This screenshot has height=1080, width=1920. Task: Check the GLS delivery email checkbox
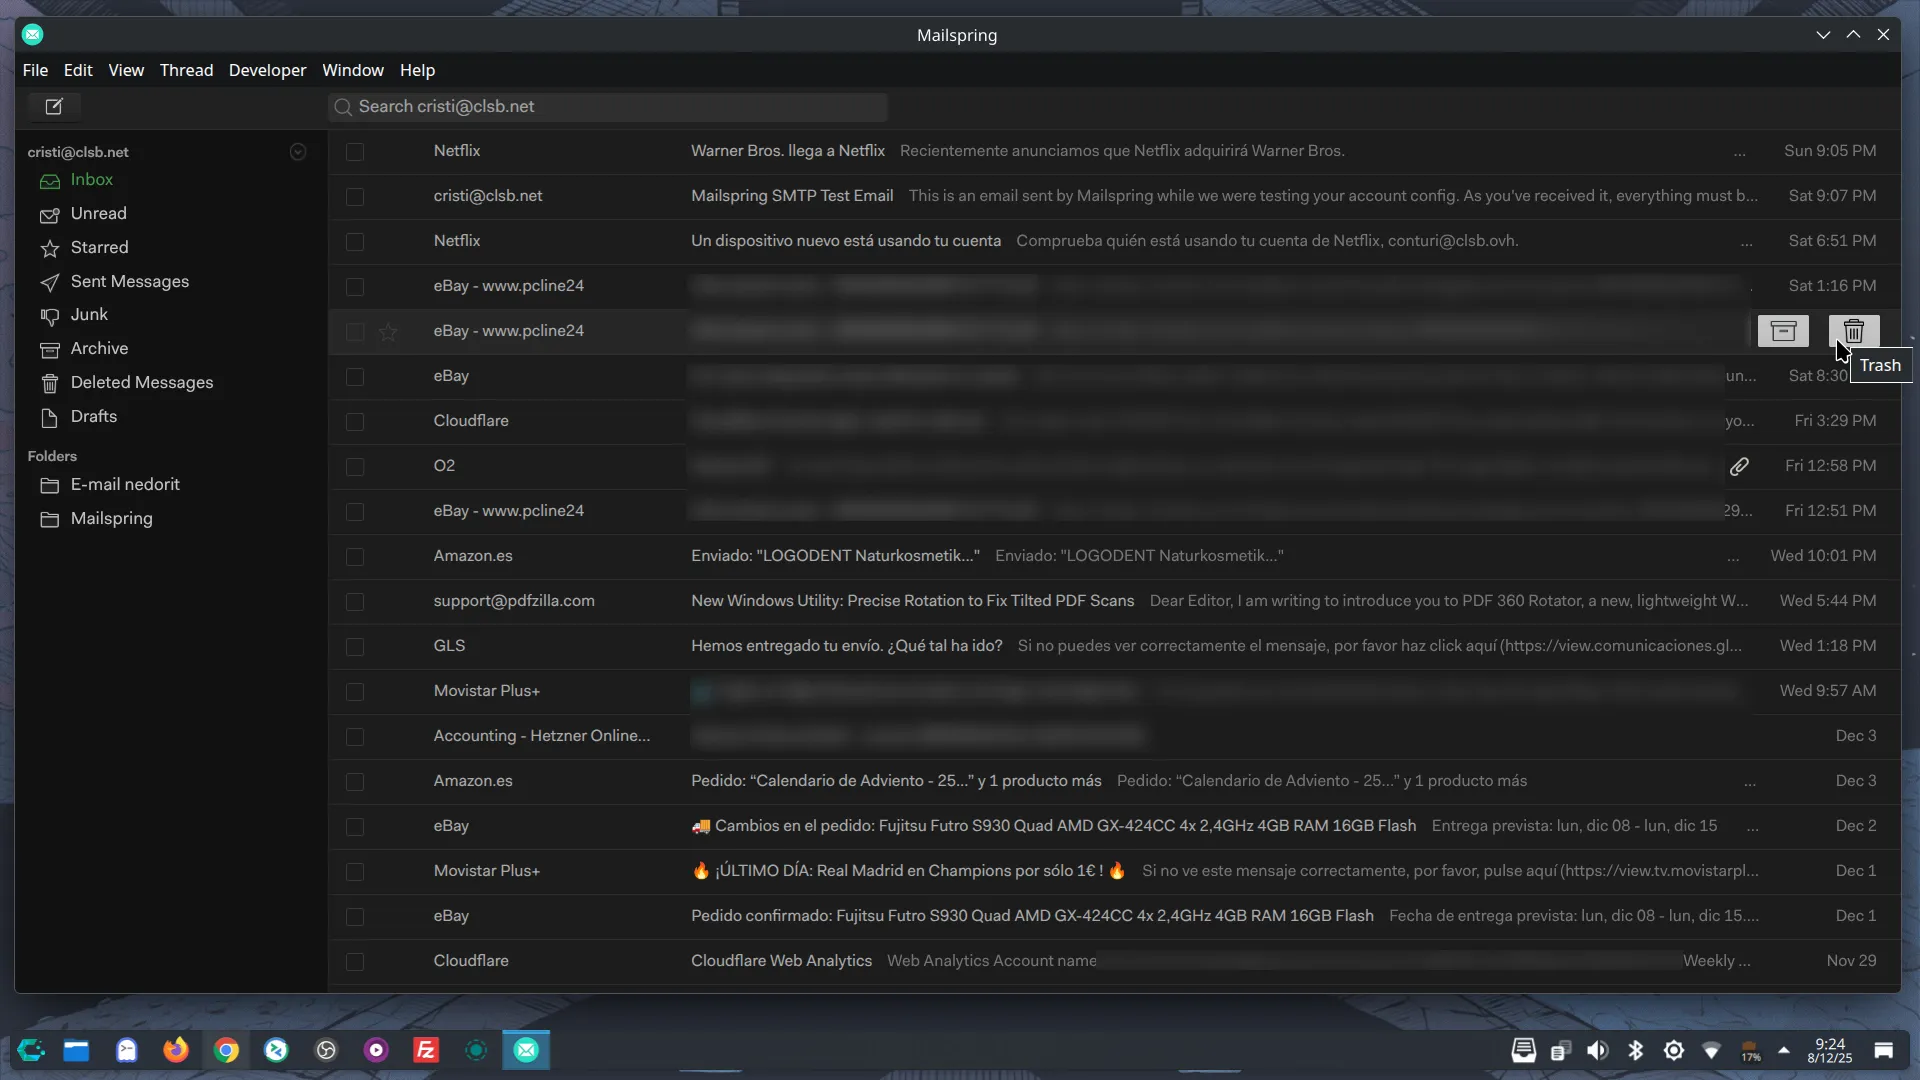click(355, 647)
